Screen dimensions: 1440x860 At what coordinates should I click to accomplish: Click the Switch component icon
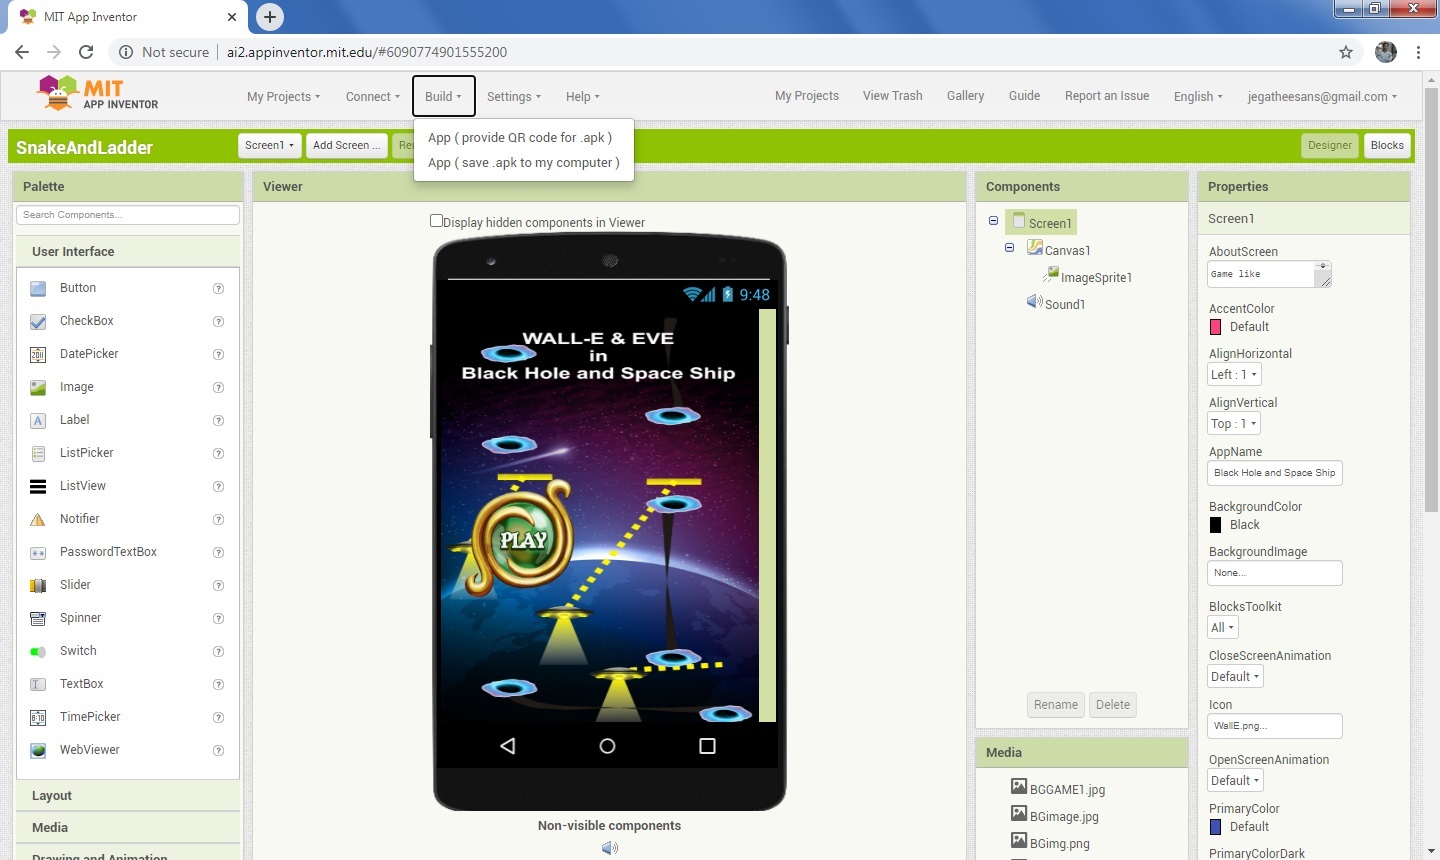tap(38, 651)
